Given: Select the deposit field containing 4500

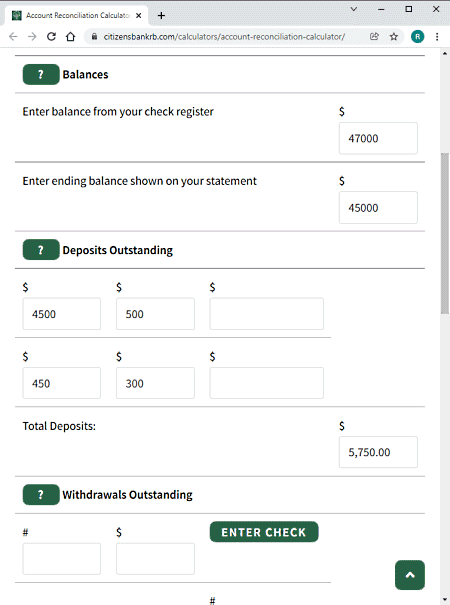Looking at the screenshot, I should click(62, 314).
